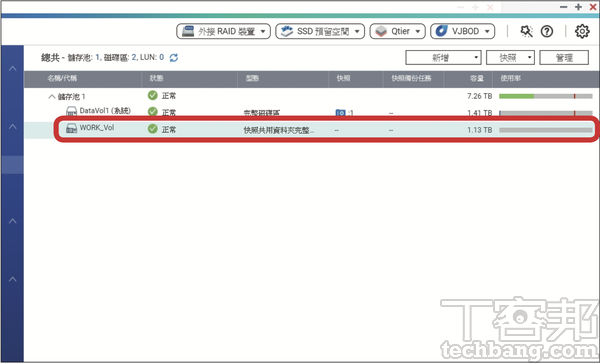Click the VJBOD blue icon
The width and height of the screenshot is (600, 363).
pos(442,31)
